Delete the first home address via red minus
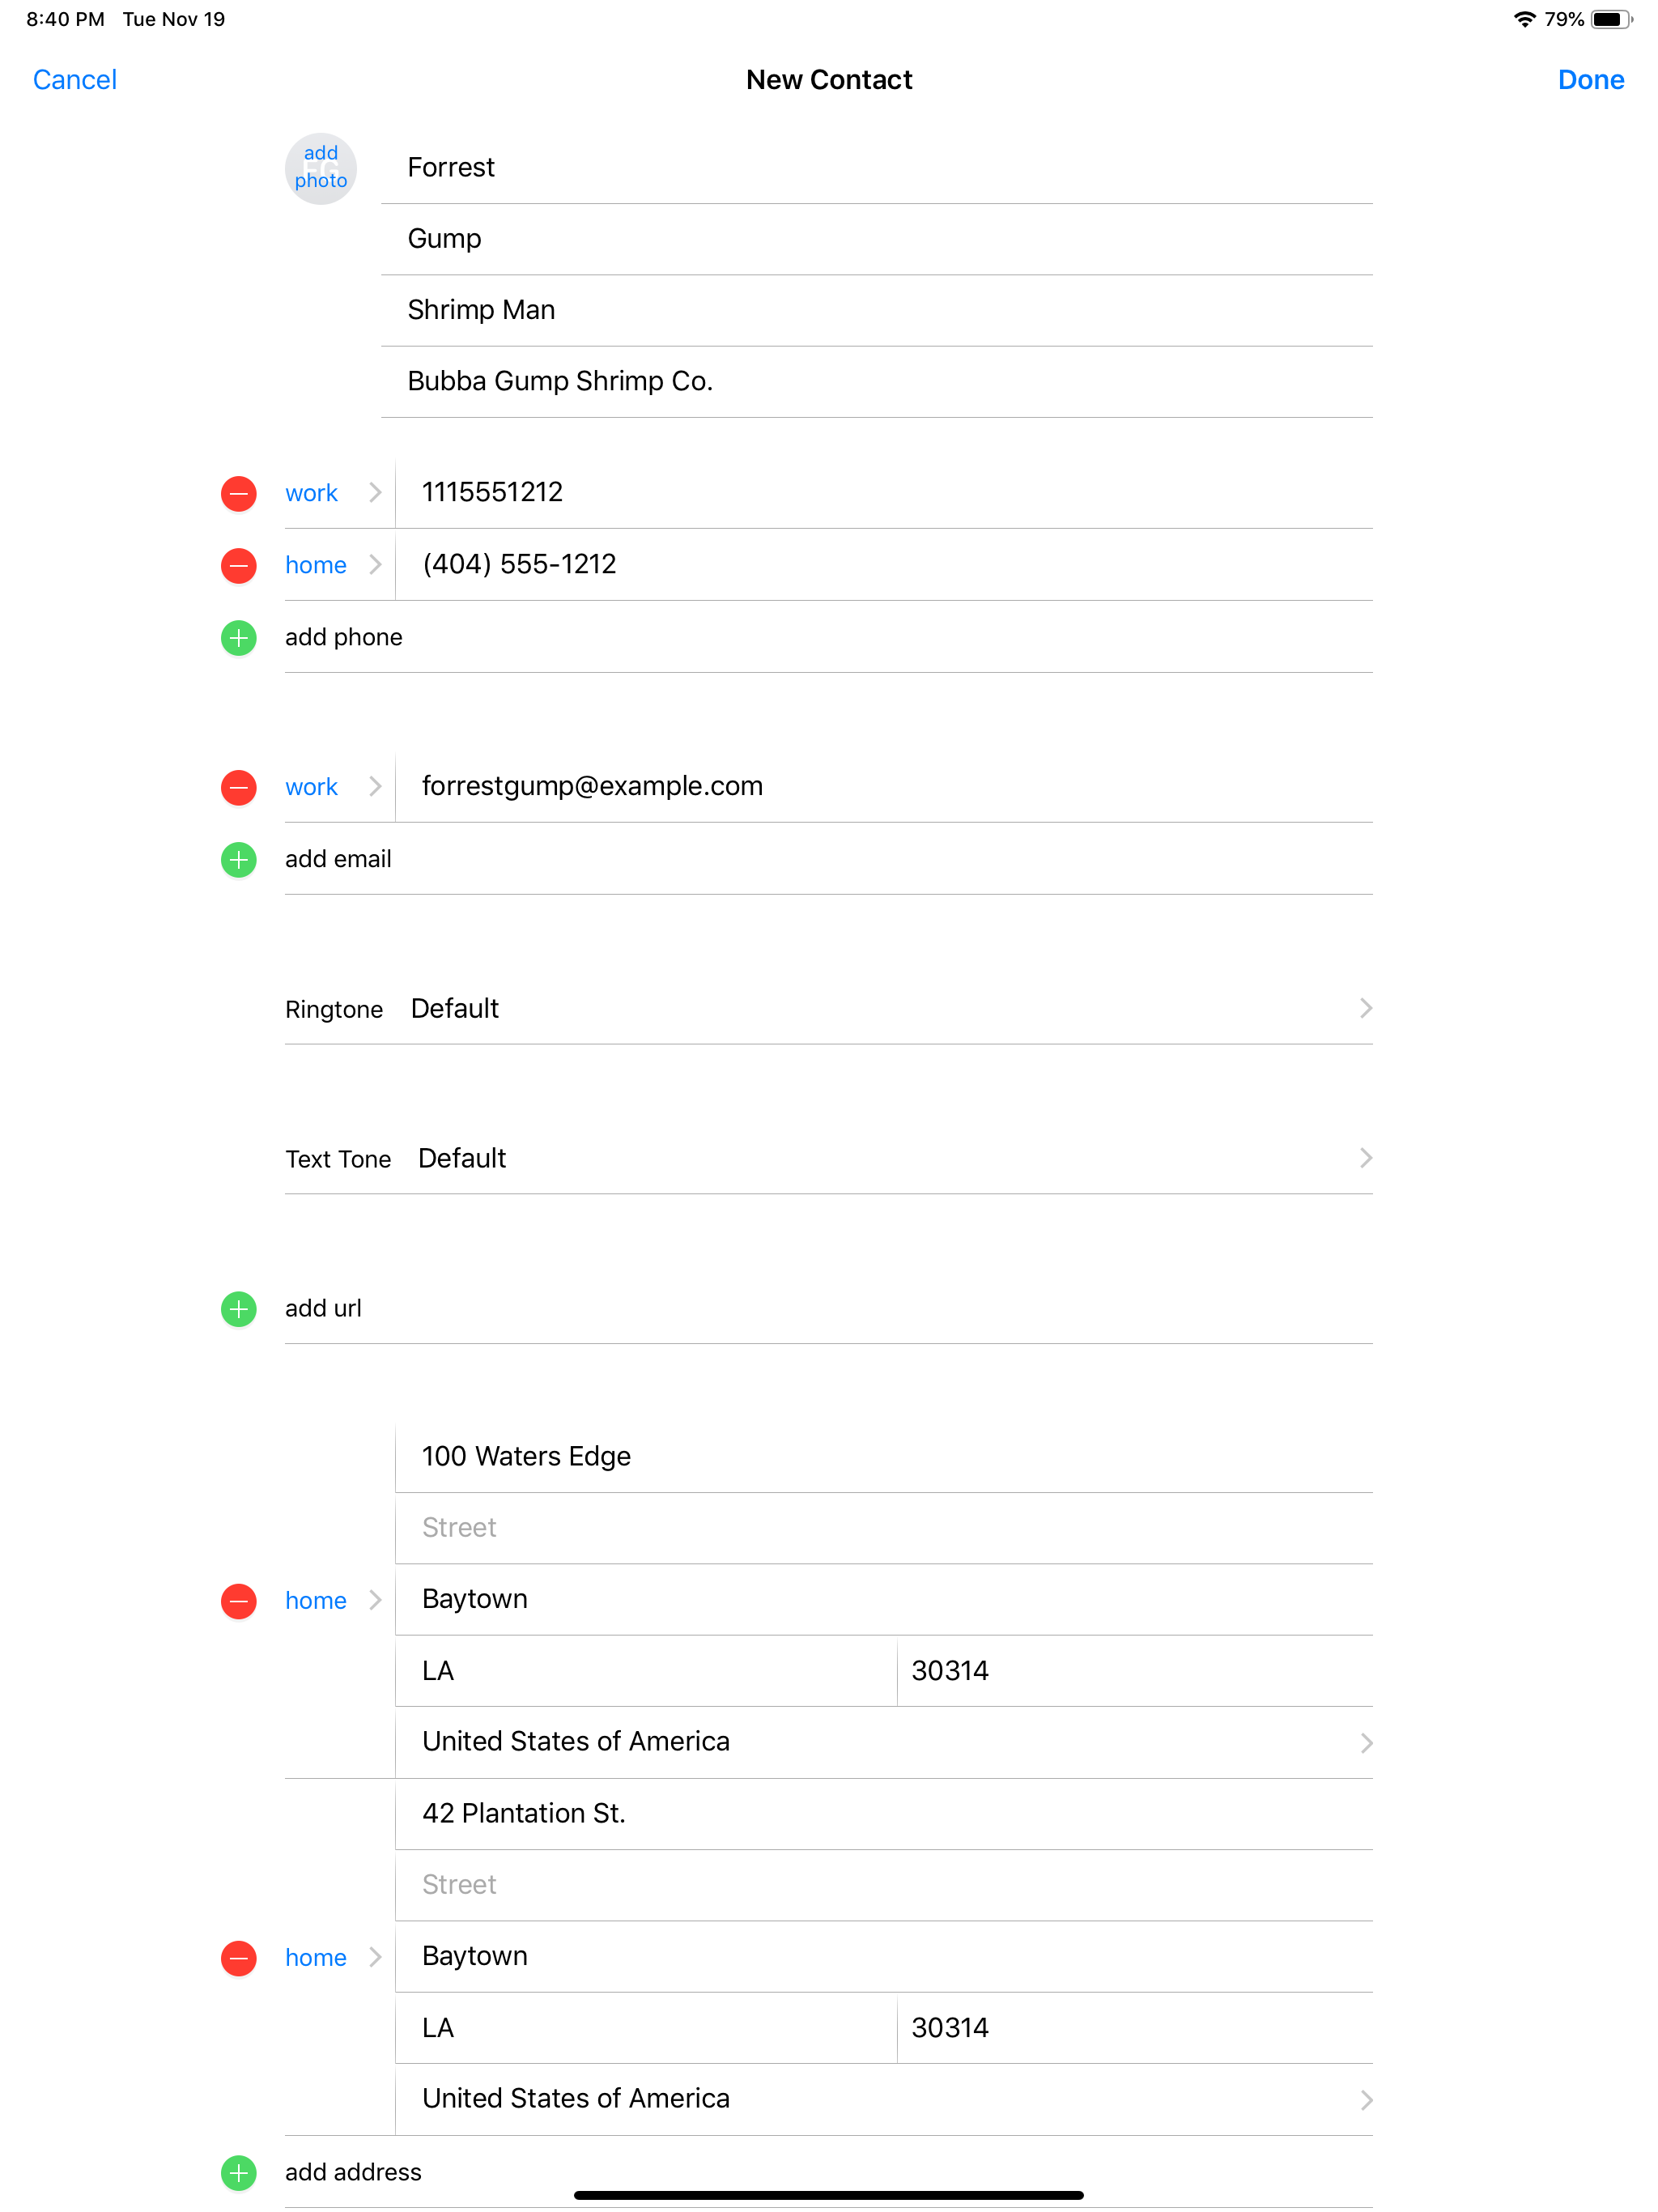The height and width of the screenshot is (2212, 1658). coord(238,1601)
